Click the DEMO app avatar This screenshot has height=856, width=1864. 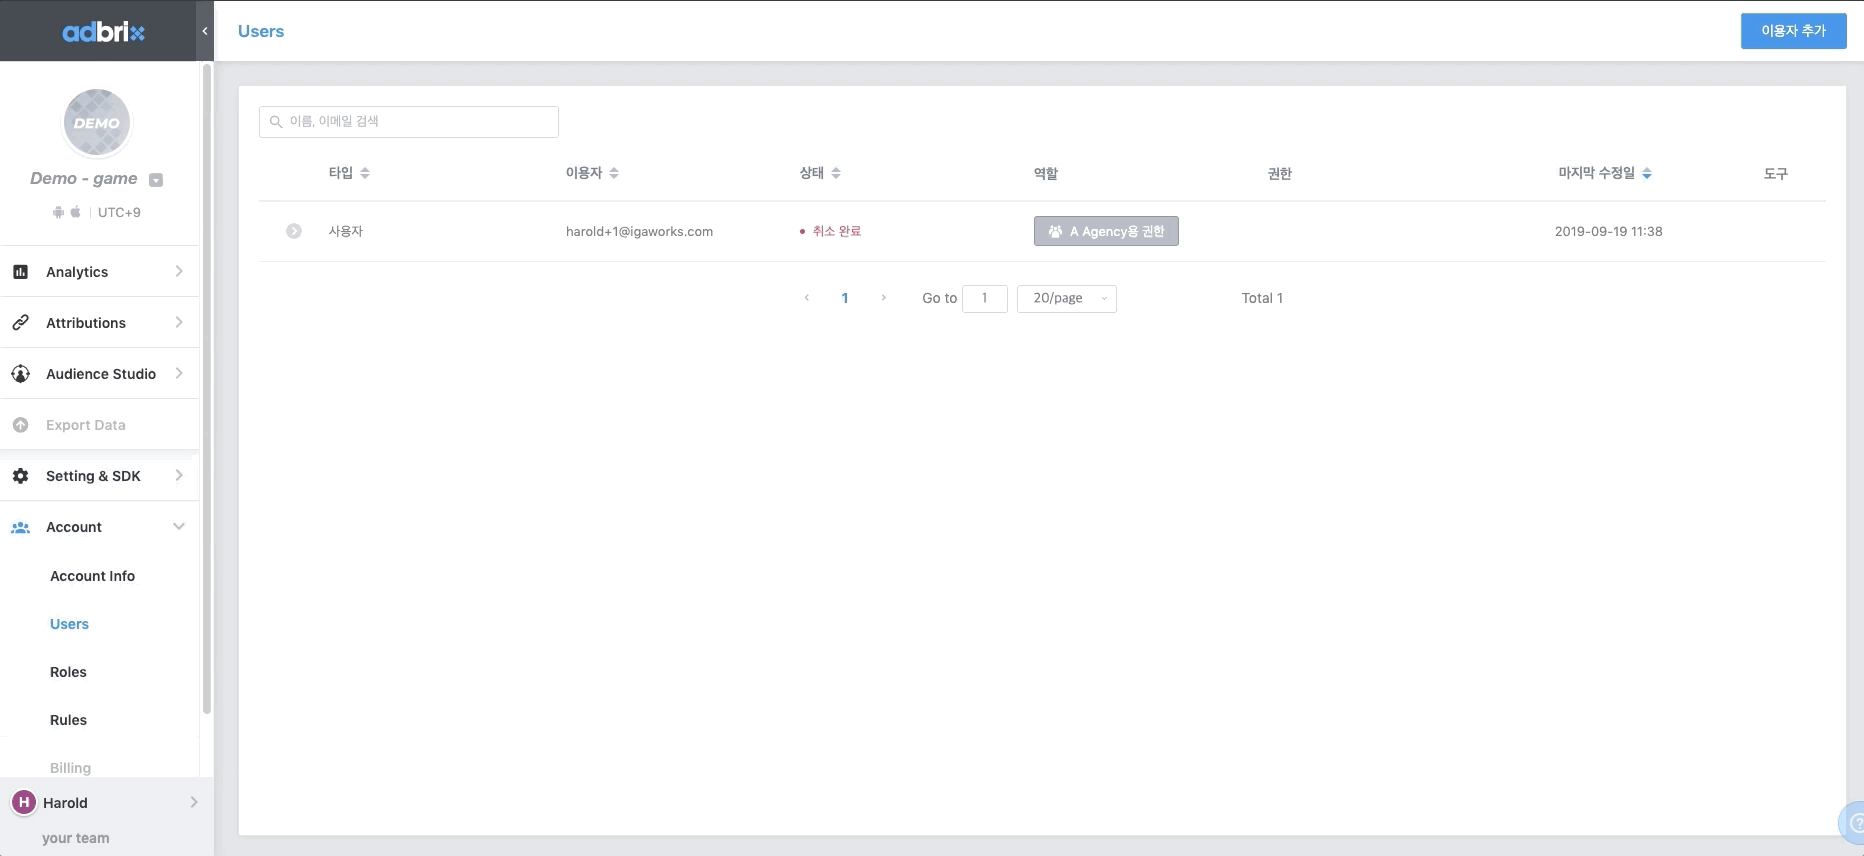[97, 123]
